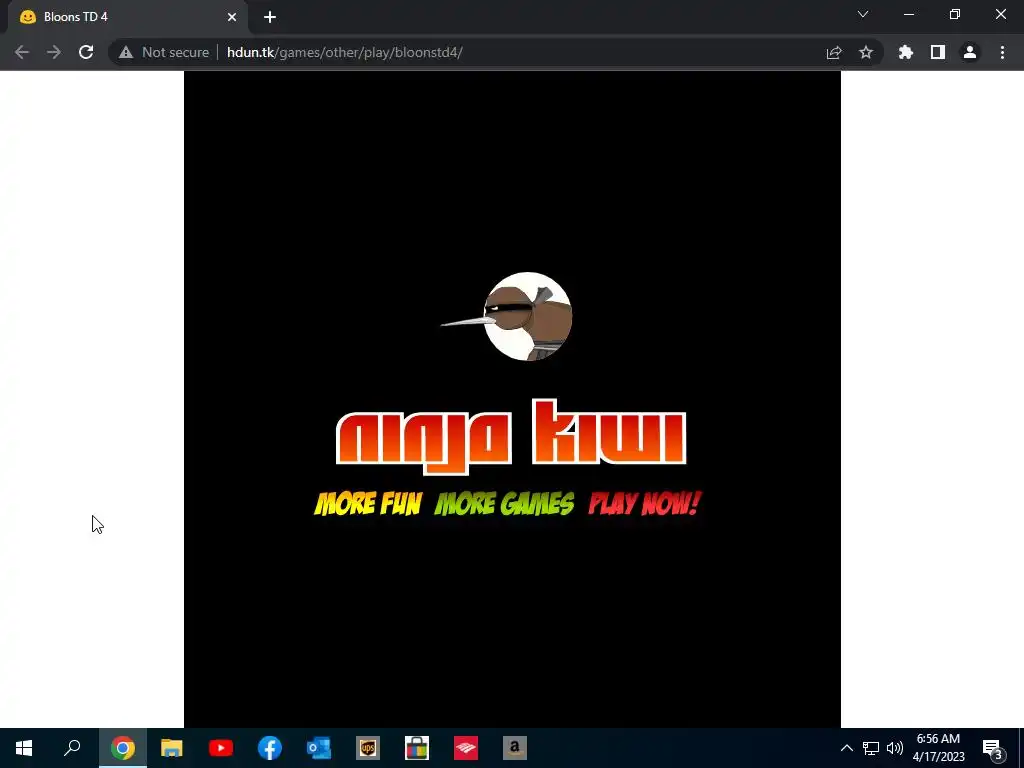
Task: Show hidden system tray icons
Action: click(846, 748)
